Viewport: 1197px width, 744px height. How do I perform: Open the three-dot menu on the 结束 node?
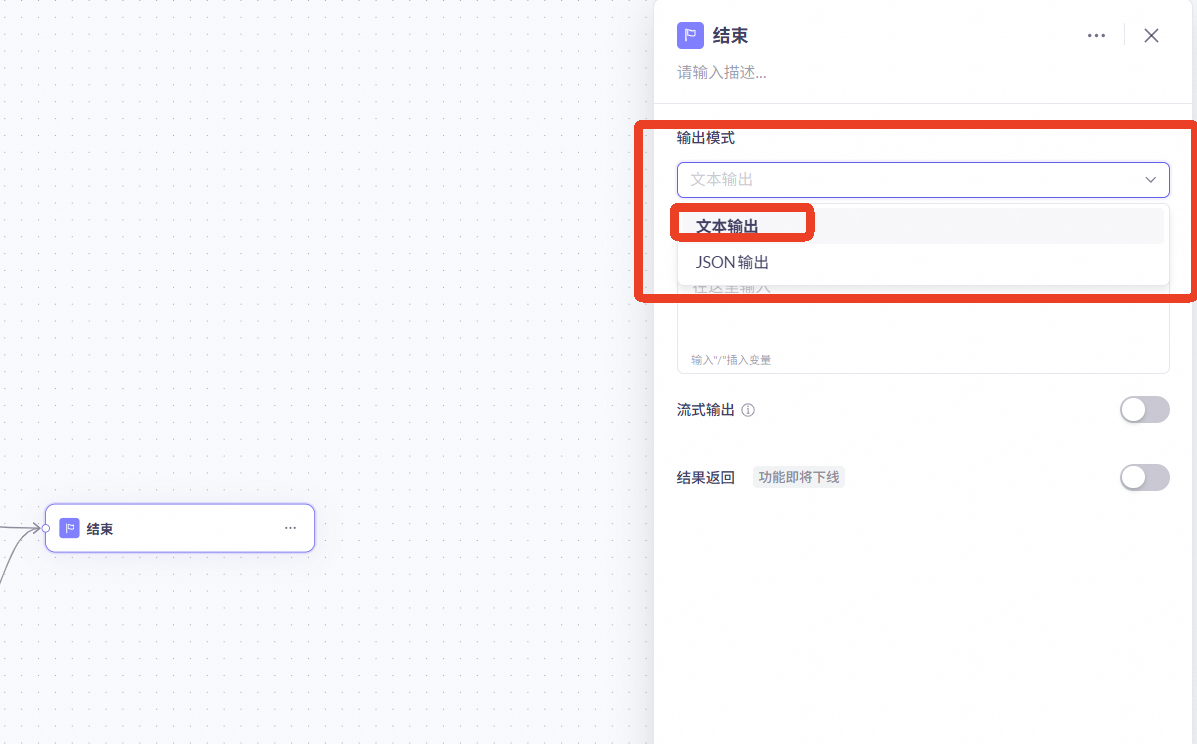pos(290,528)
